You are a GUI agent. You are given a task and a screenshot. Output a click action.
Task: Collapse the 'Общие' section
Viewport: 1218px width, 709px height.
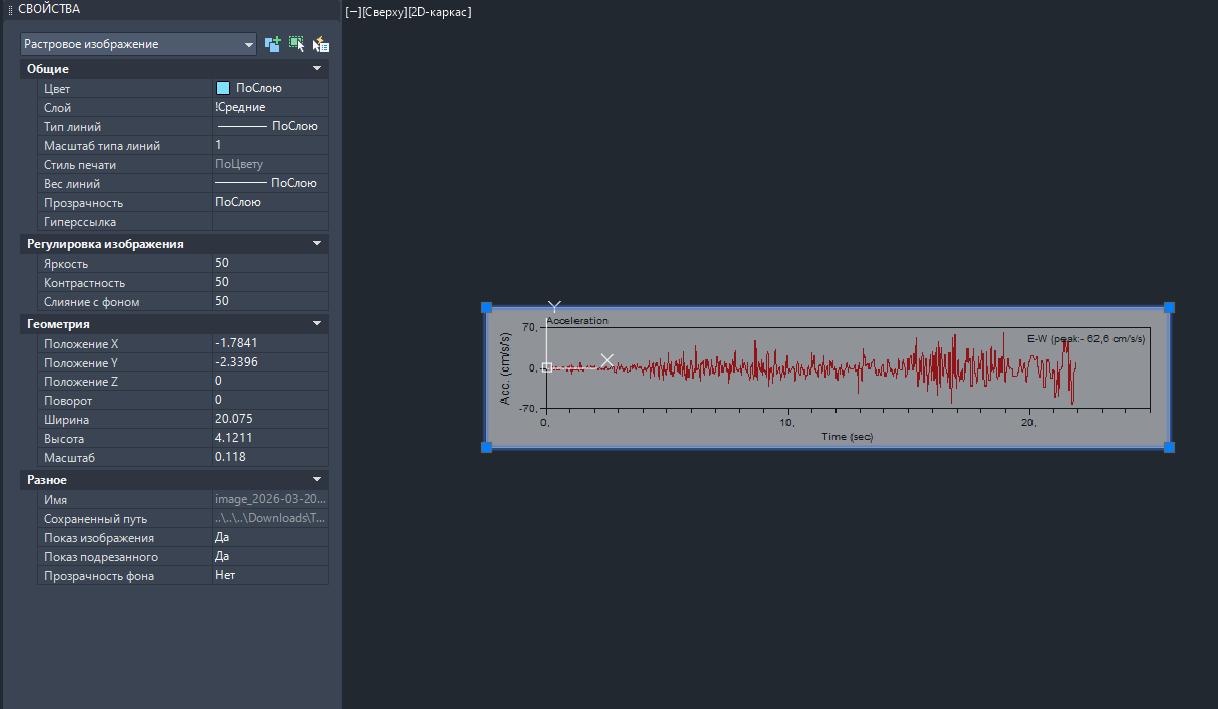click(317, 69)
